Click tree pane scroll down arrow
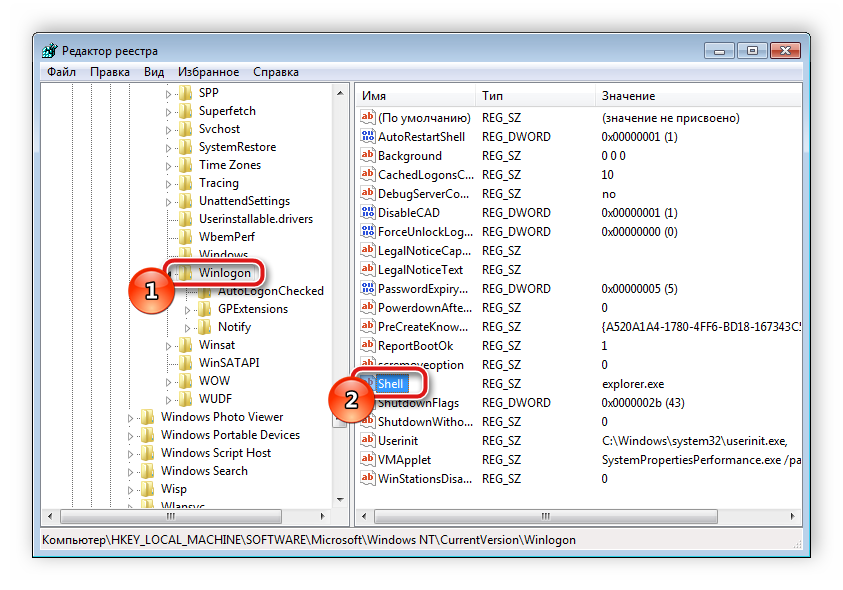This screenshot has width=843, height=590. [340, 500]
